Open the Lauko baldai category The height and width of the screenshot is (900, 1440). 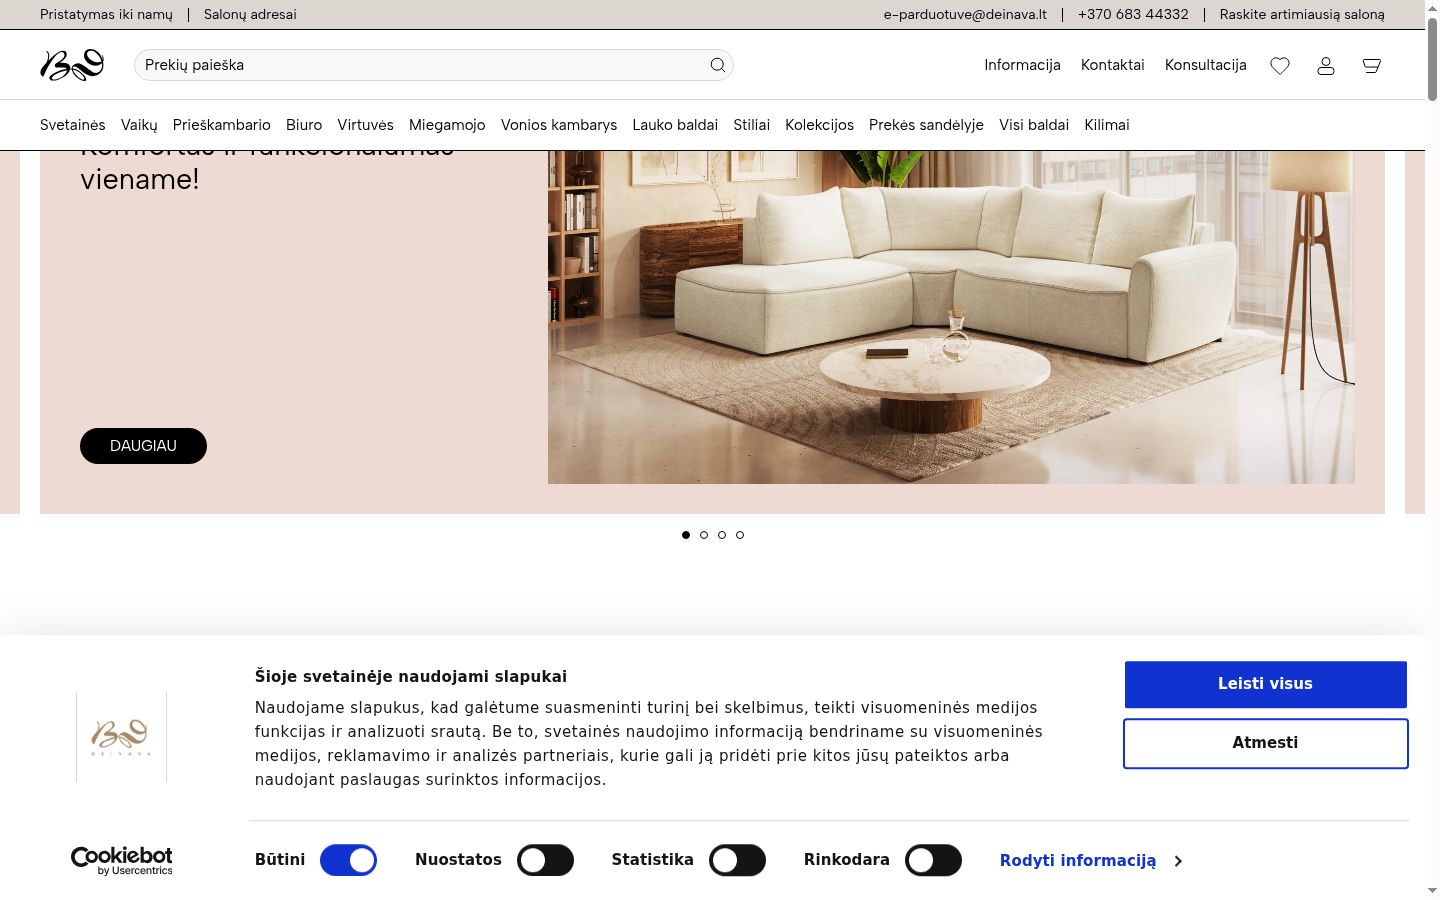click(x=675, y=125)
